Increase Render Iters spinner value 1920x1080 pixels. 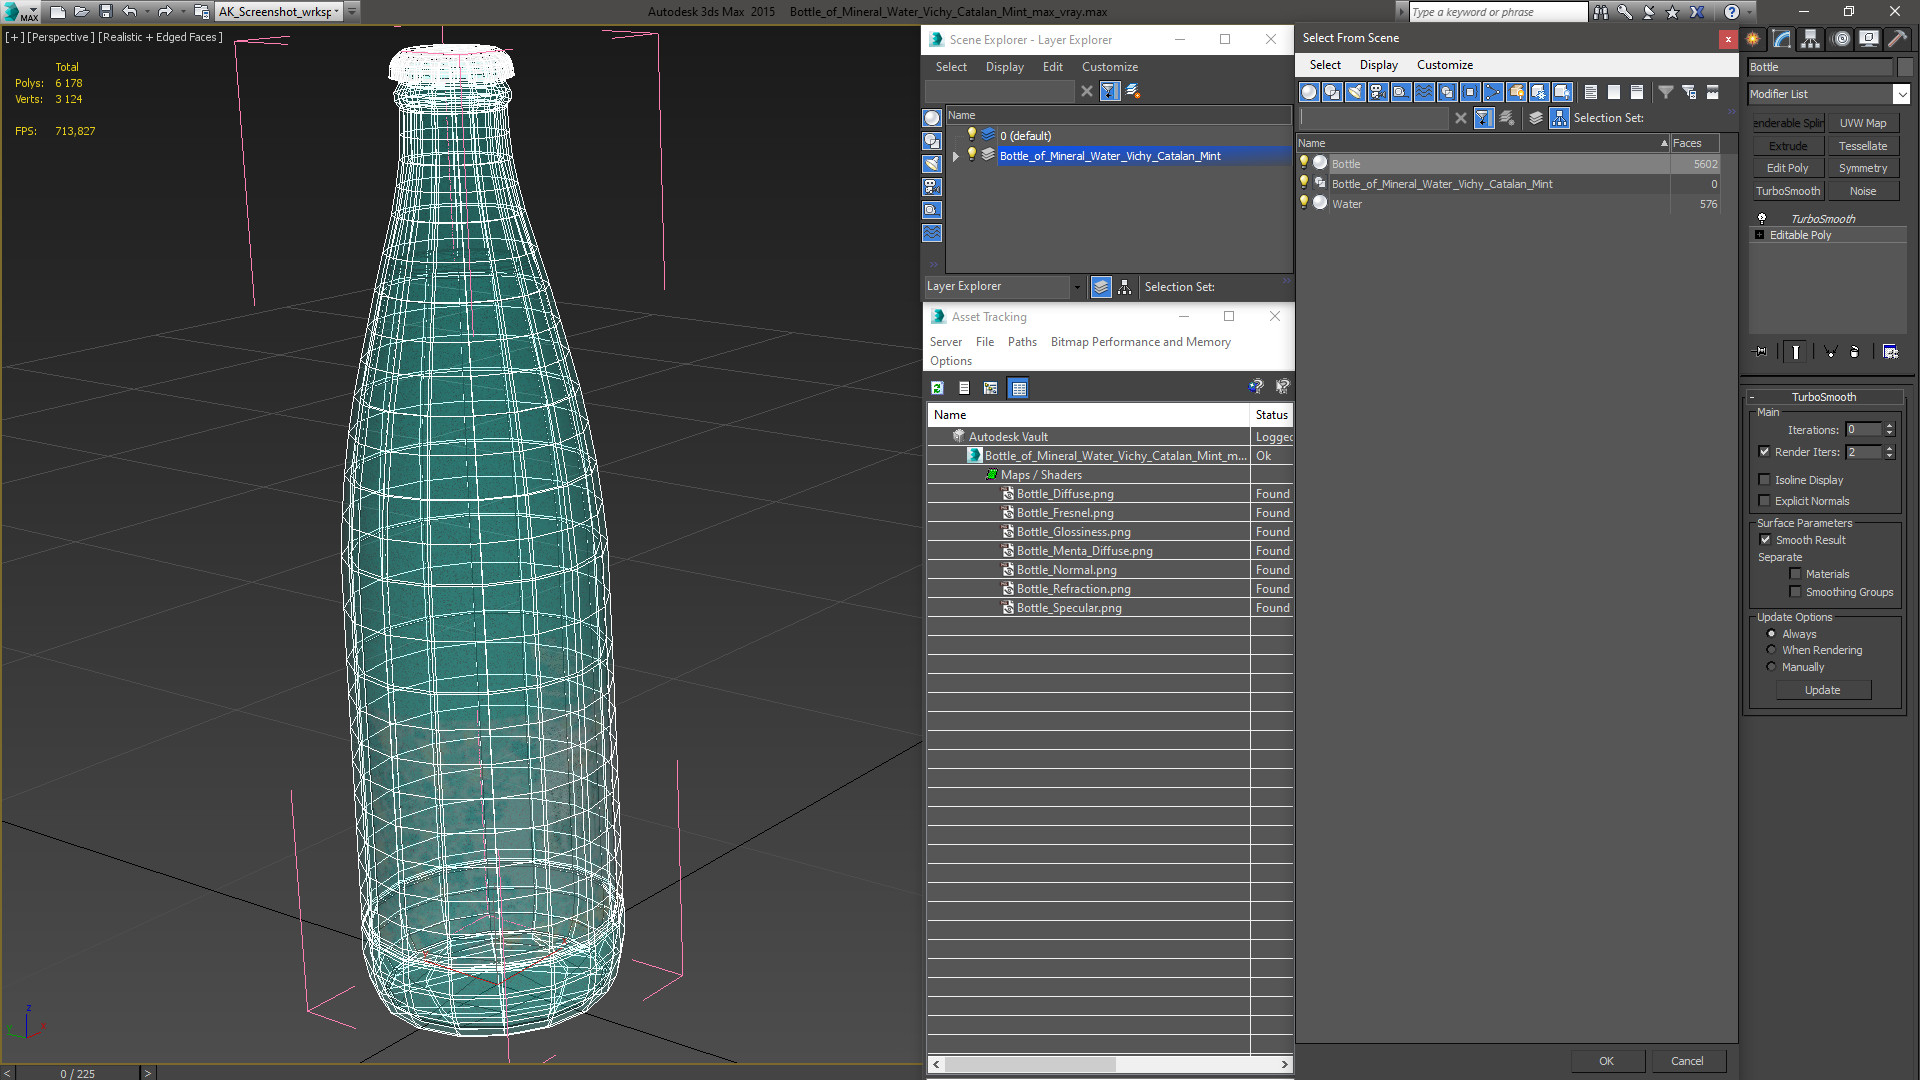1889,448
